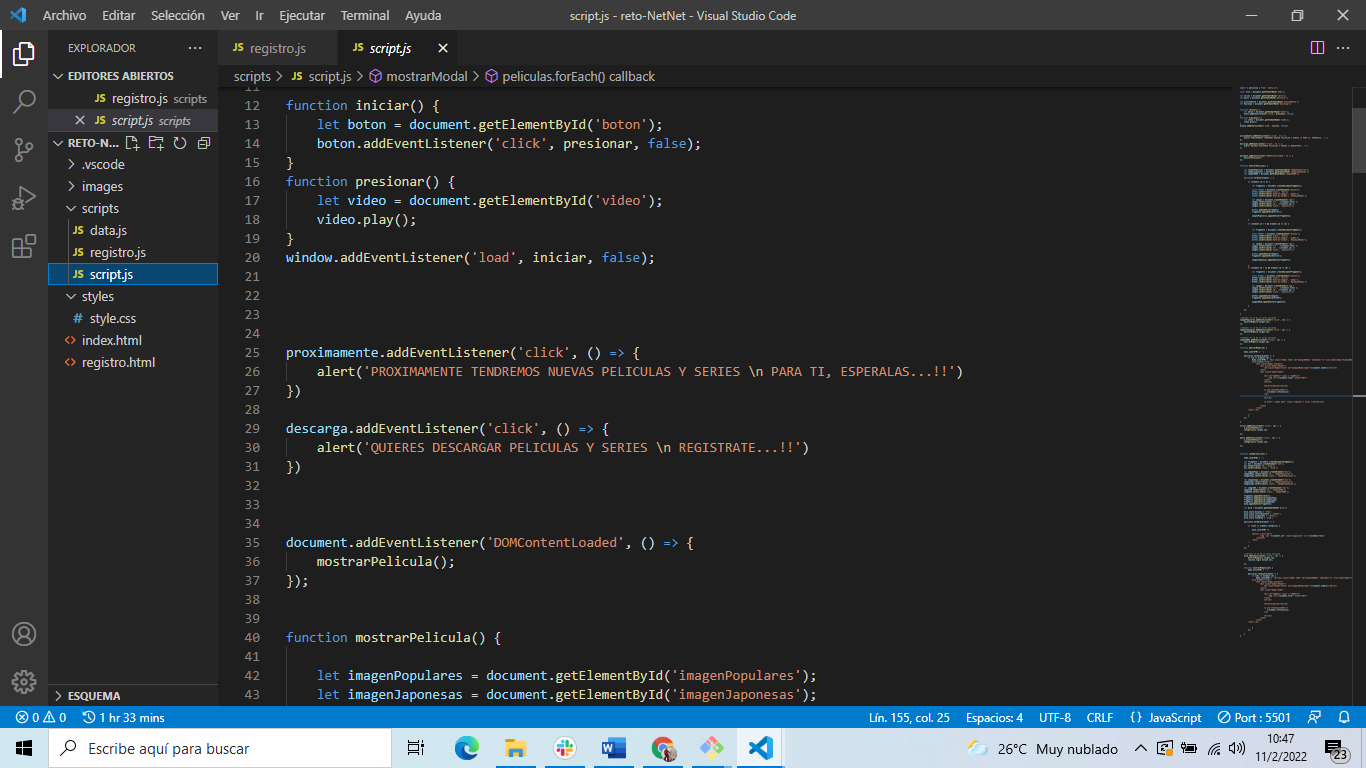Open the feedback icon in status bar

[x=1315, y=718]
